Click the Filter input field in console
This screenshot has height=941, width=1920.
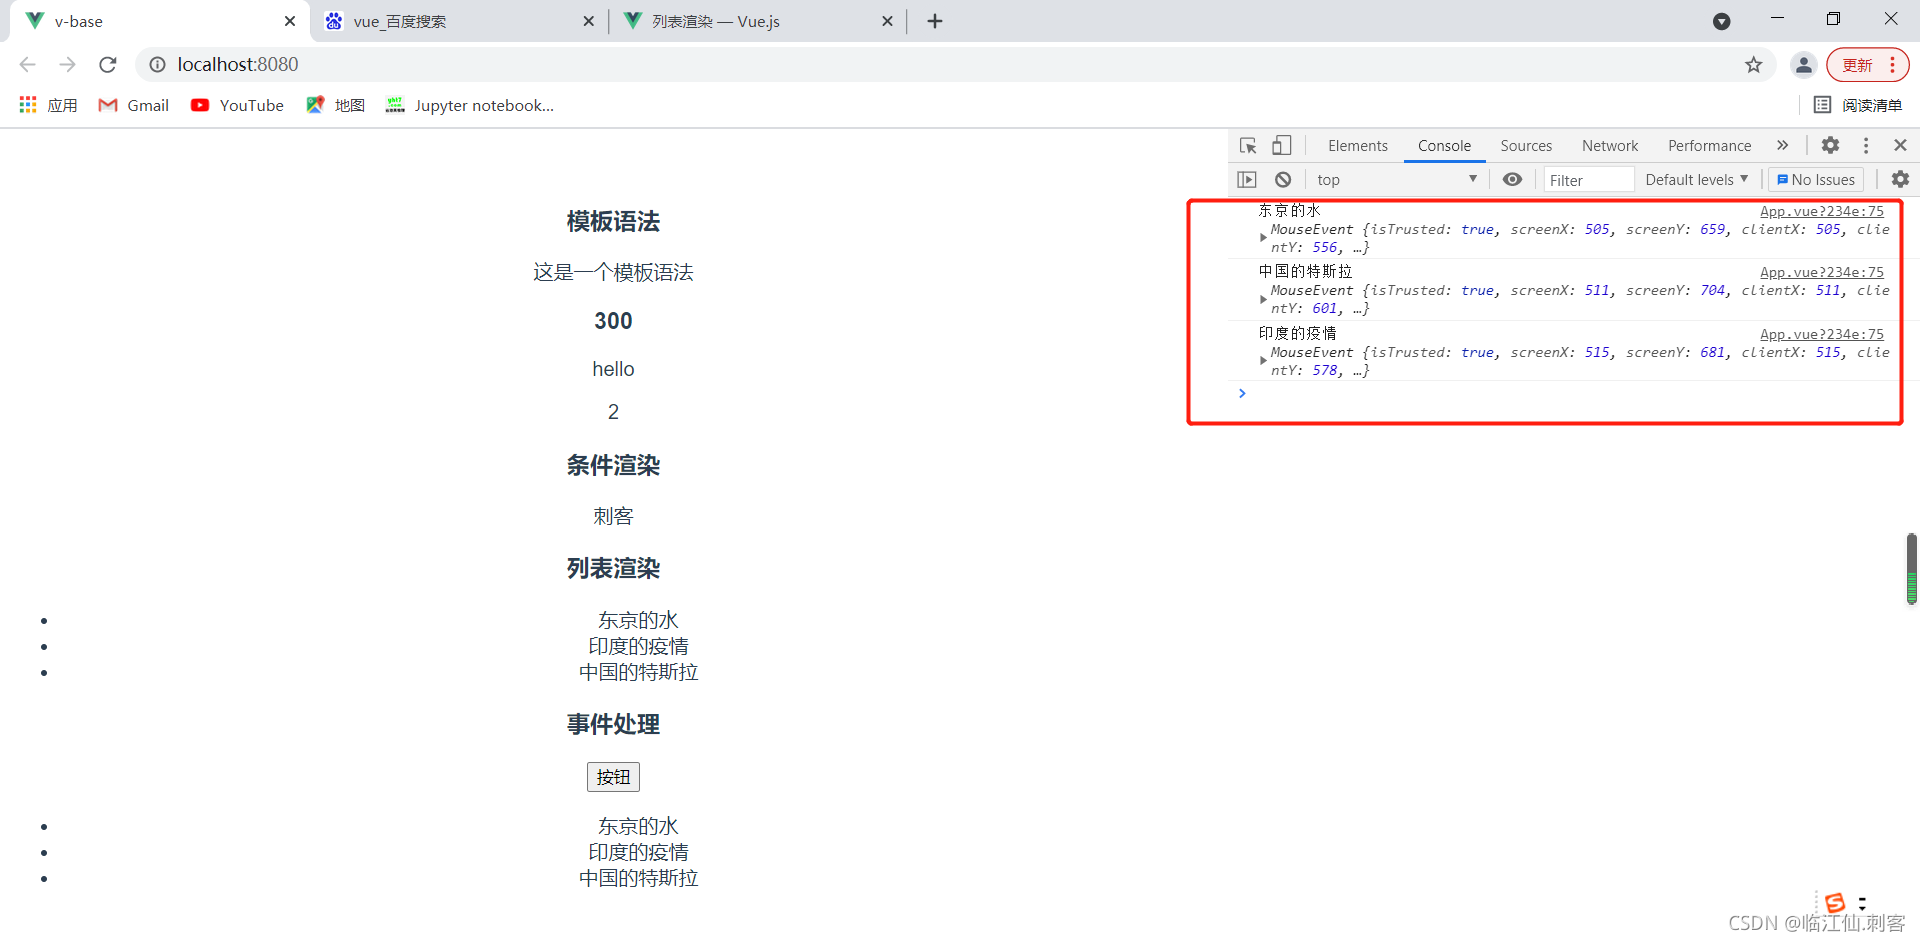1588,179
